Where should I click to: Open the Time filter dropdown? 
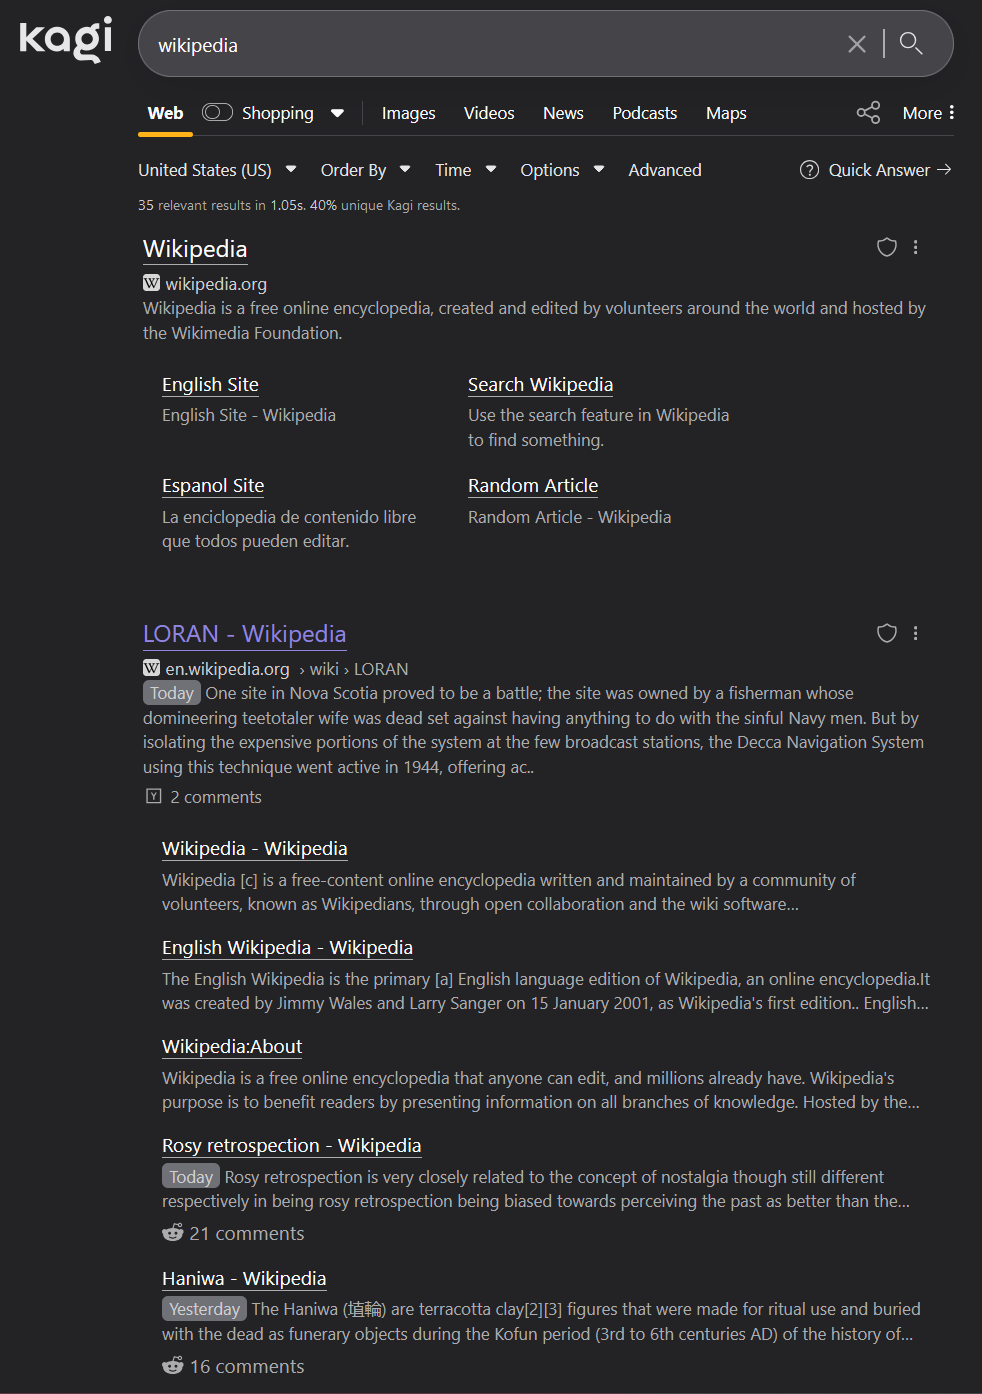[x=465, y=170]
